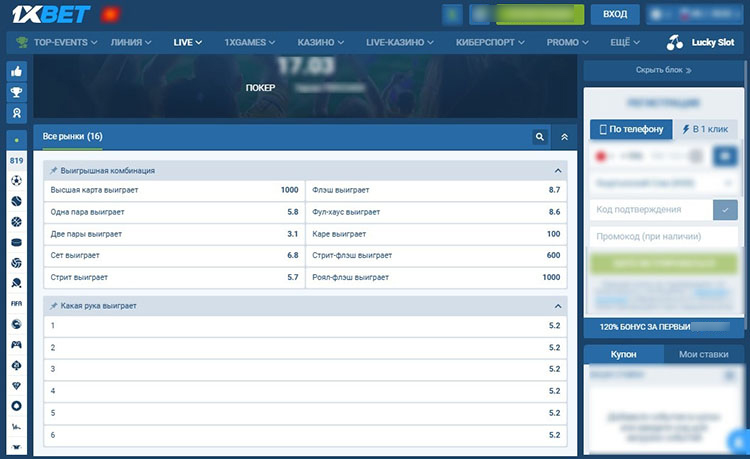Bet on Роял-флэш выиграет at 1000

pyautogui.click(x=436, y=277)
